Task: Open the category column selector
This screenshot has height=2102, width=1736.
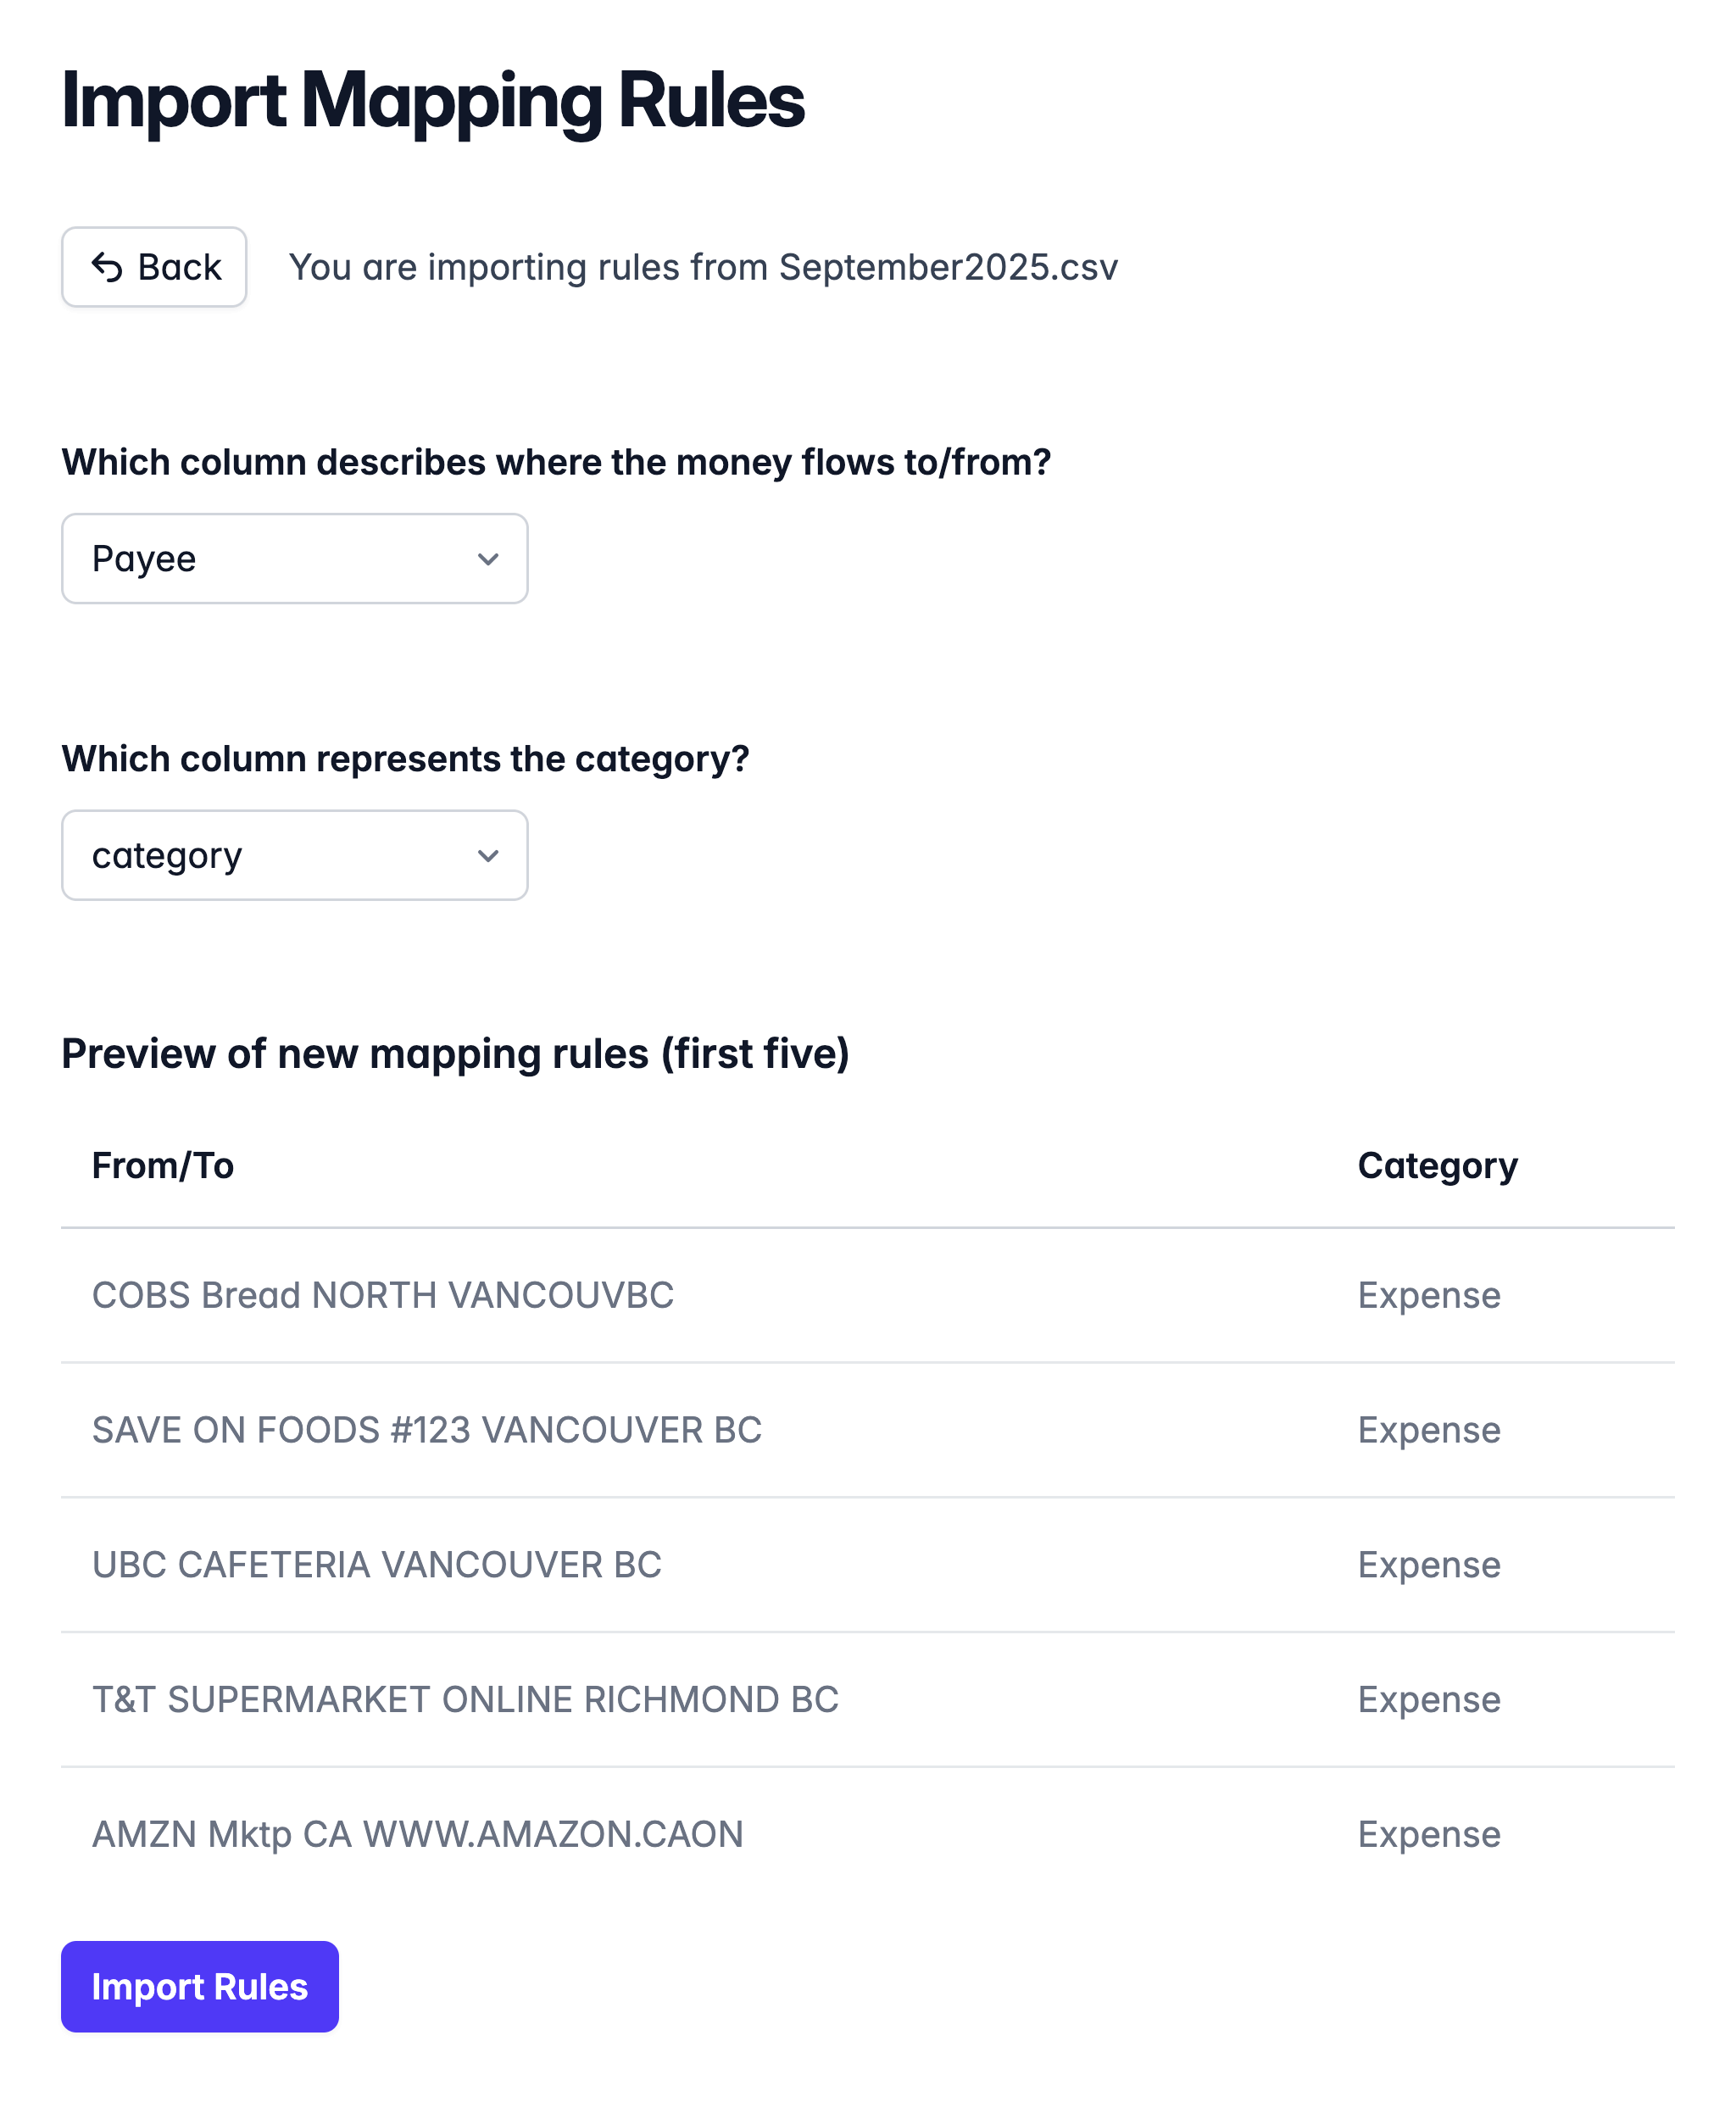Action: 294,855
